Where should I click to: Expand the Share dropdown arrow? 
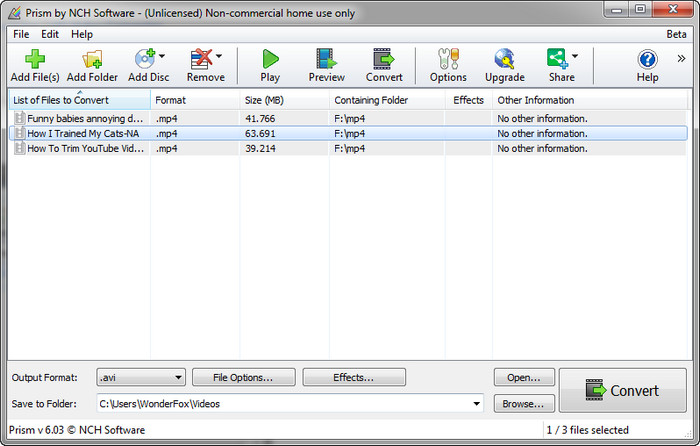(575, 56)
